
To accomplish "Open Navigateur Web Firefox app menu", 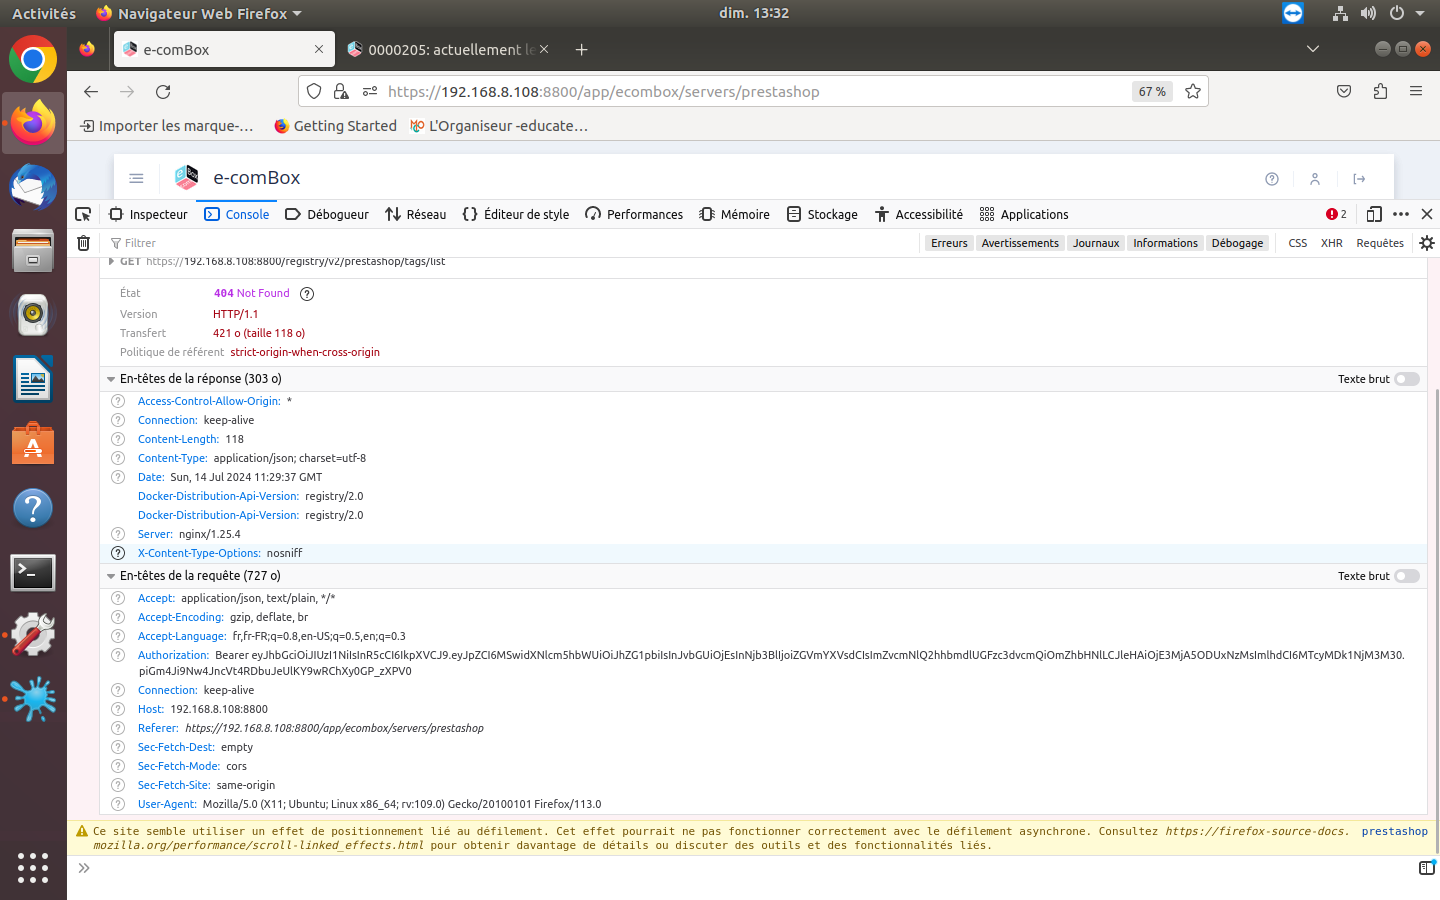I will click(199, 13).
